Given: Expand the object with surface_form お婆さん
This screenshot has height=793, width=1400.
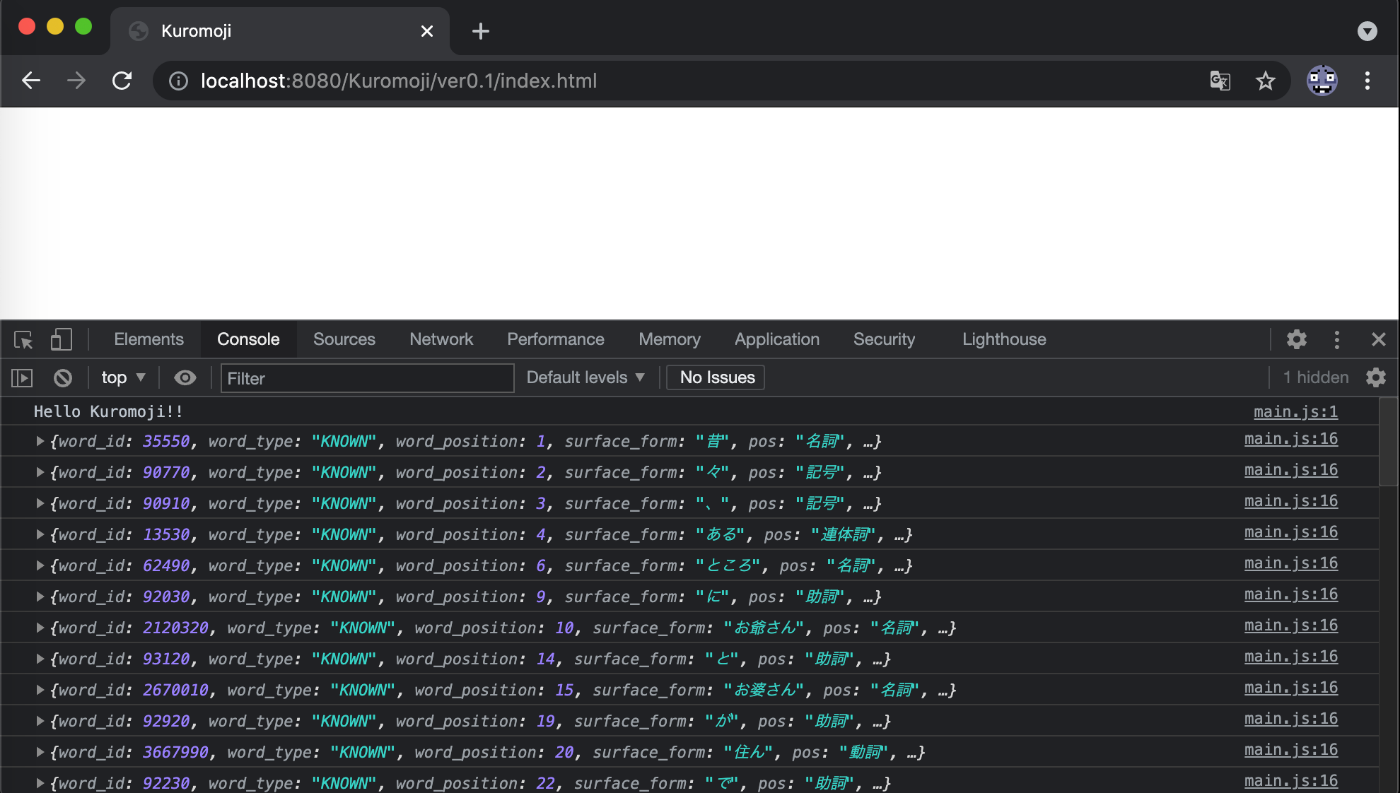Looking at the screenshot, I should tap(41, 689).
